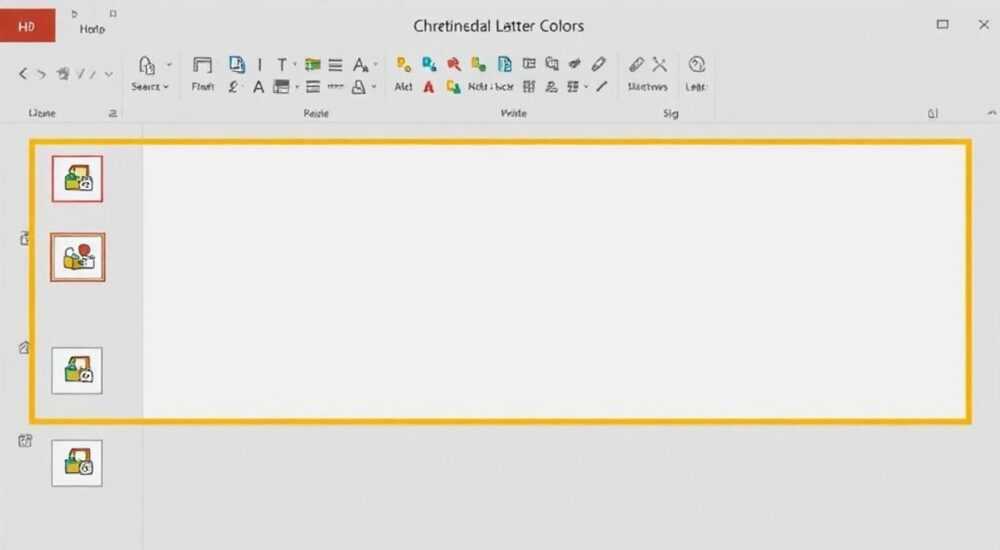Screen dimensions: 1000x550
Task: Open the dropdown next to the T tool
Action: 295,64
